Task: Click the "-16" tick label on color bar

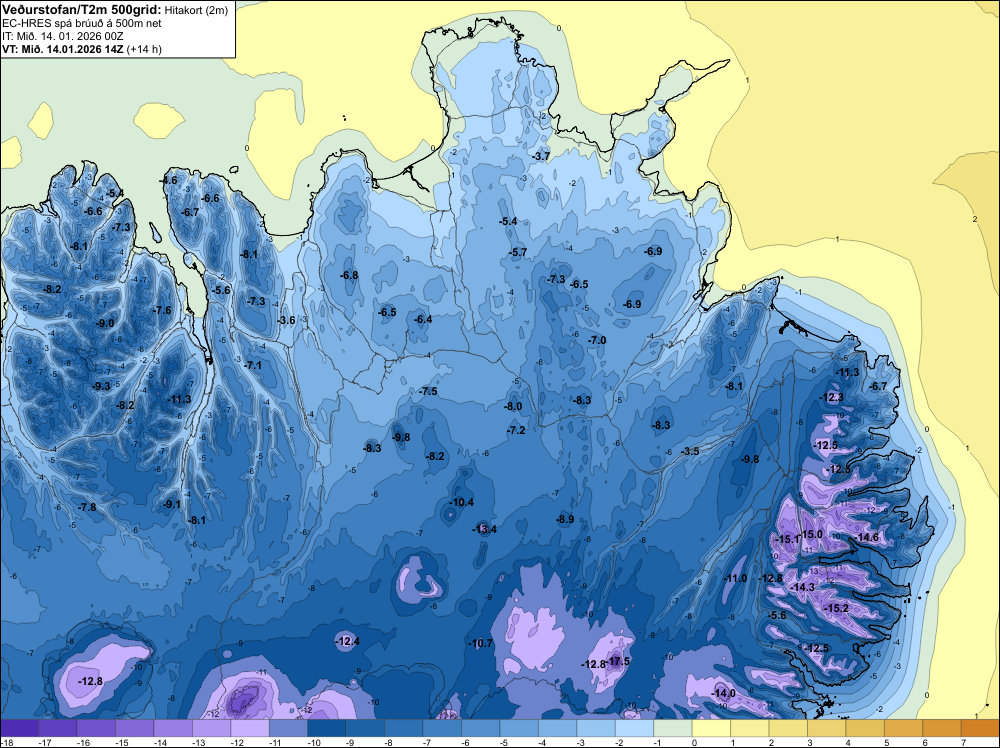Action: 84,742
